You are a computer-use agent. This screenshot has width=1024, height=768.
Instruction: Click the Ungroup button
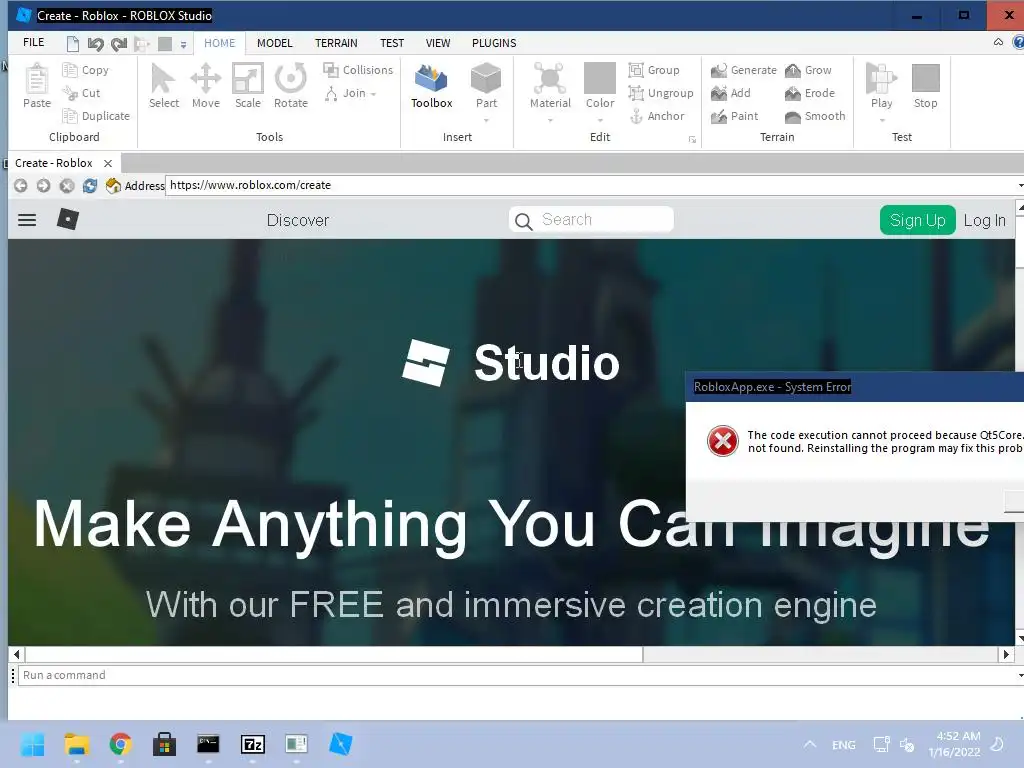pyautogui.click(x=661, y=93)
